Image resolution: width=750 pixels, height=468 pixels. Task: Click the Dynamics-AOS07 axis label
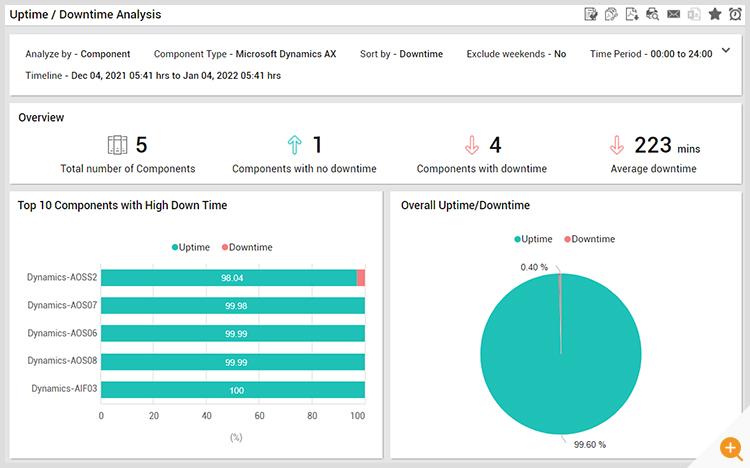point(62,305)
